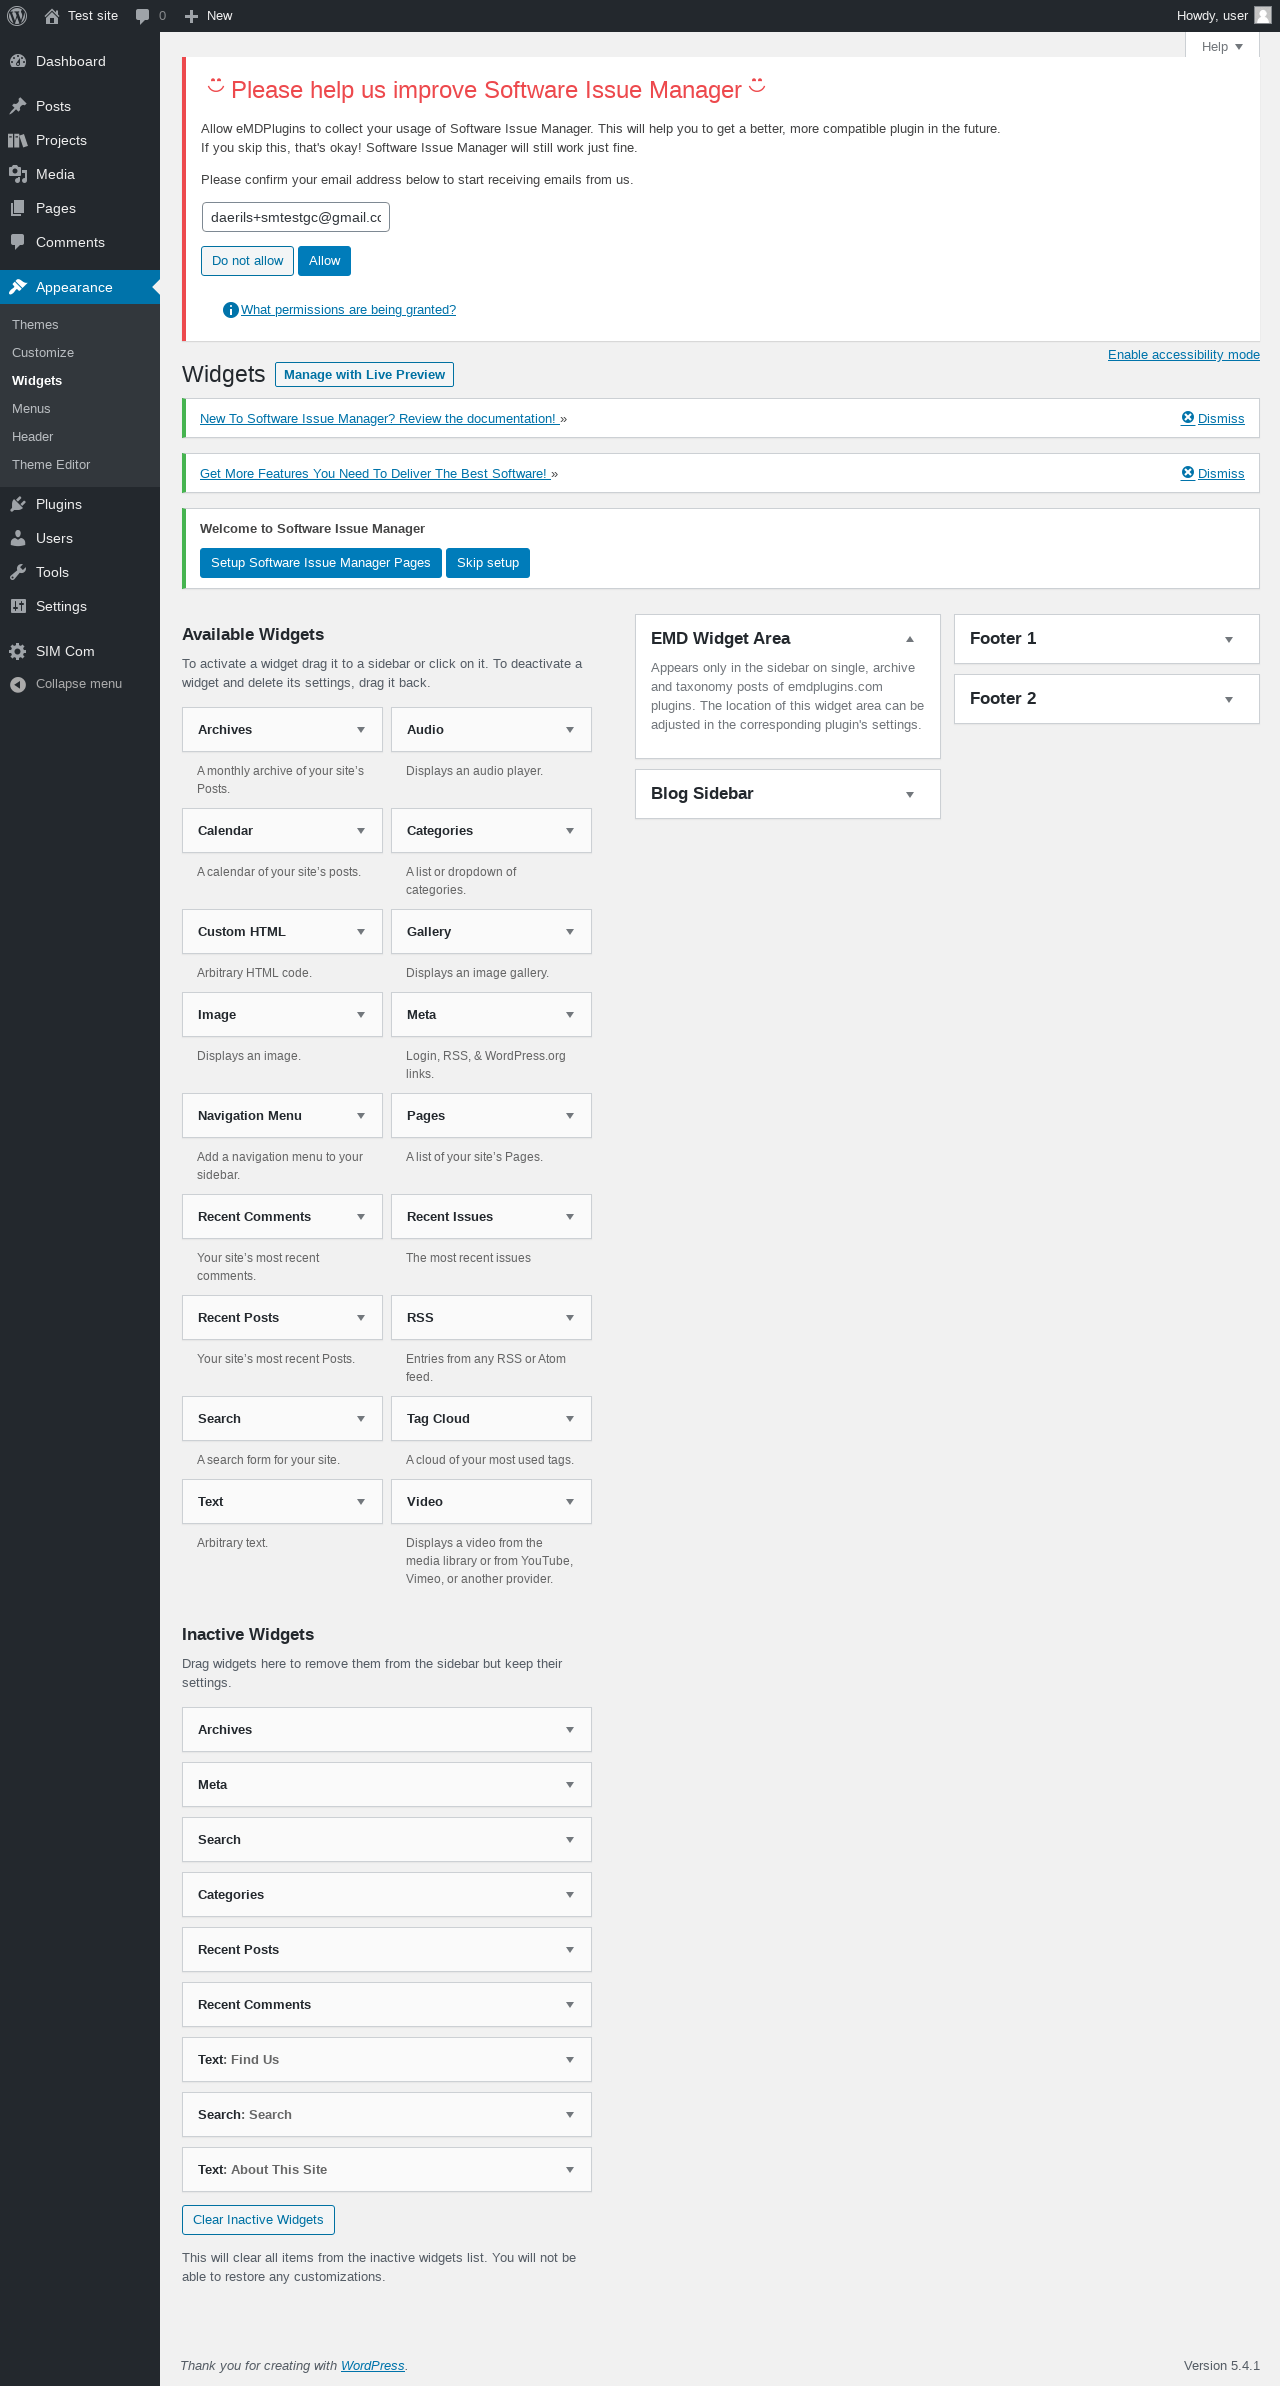The width and height of the screenshot is (1280, 2386).
Task: Open the Customize submenu item
Action: click(x=43, y=353)
